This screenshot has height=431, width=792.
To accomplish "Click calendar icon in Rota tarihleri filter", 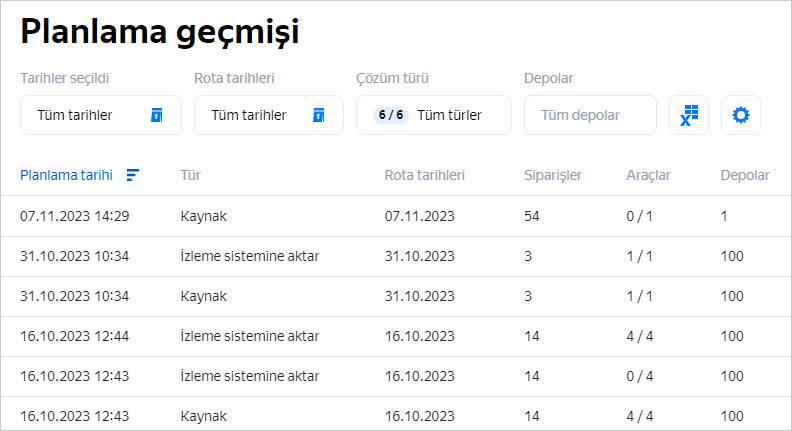I will (318, 115).
